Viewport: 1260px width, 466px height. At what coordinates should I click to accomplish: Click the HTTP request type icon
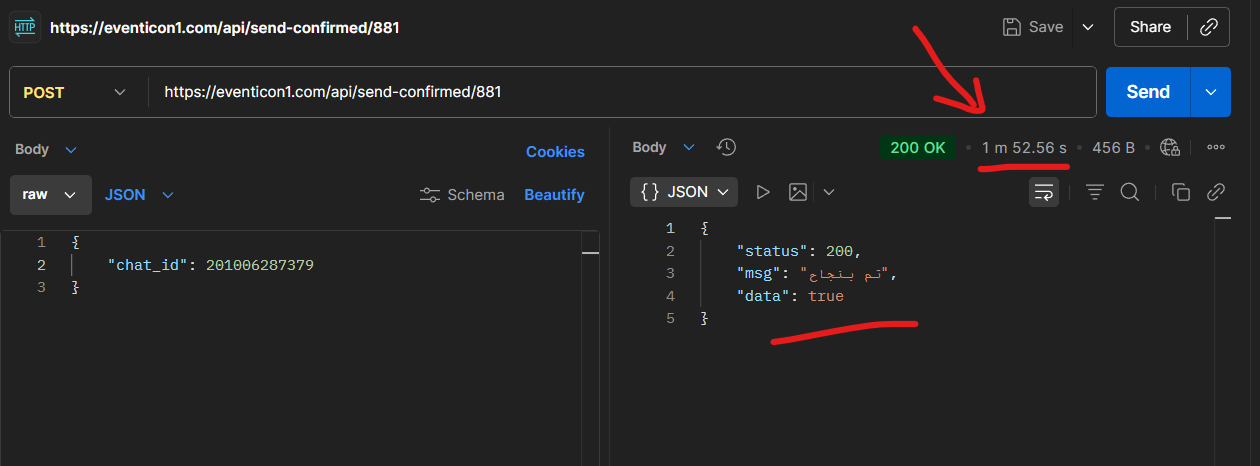[x=24, y=27]
